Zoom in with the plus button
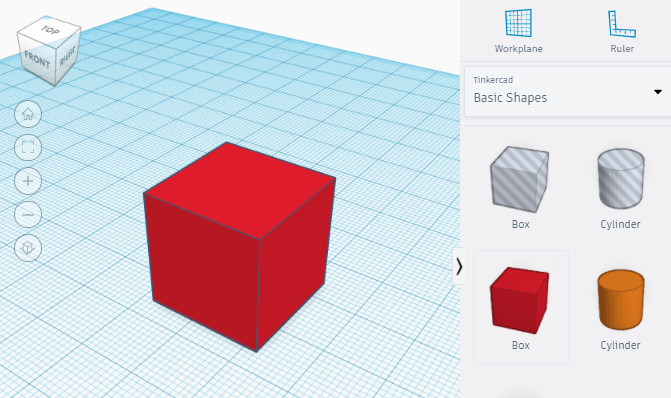 tap(28, 181)
